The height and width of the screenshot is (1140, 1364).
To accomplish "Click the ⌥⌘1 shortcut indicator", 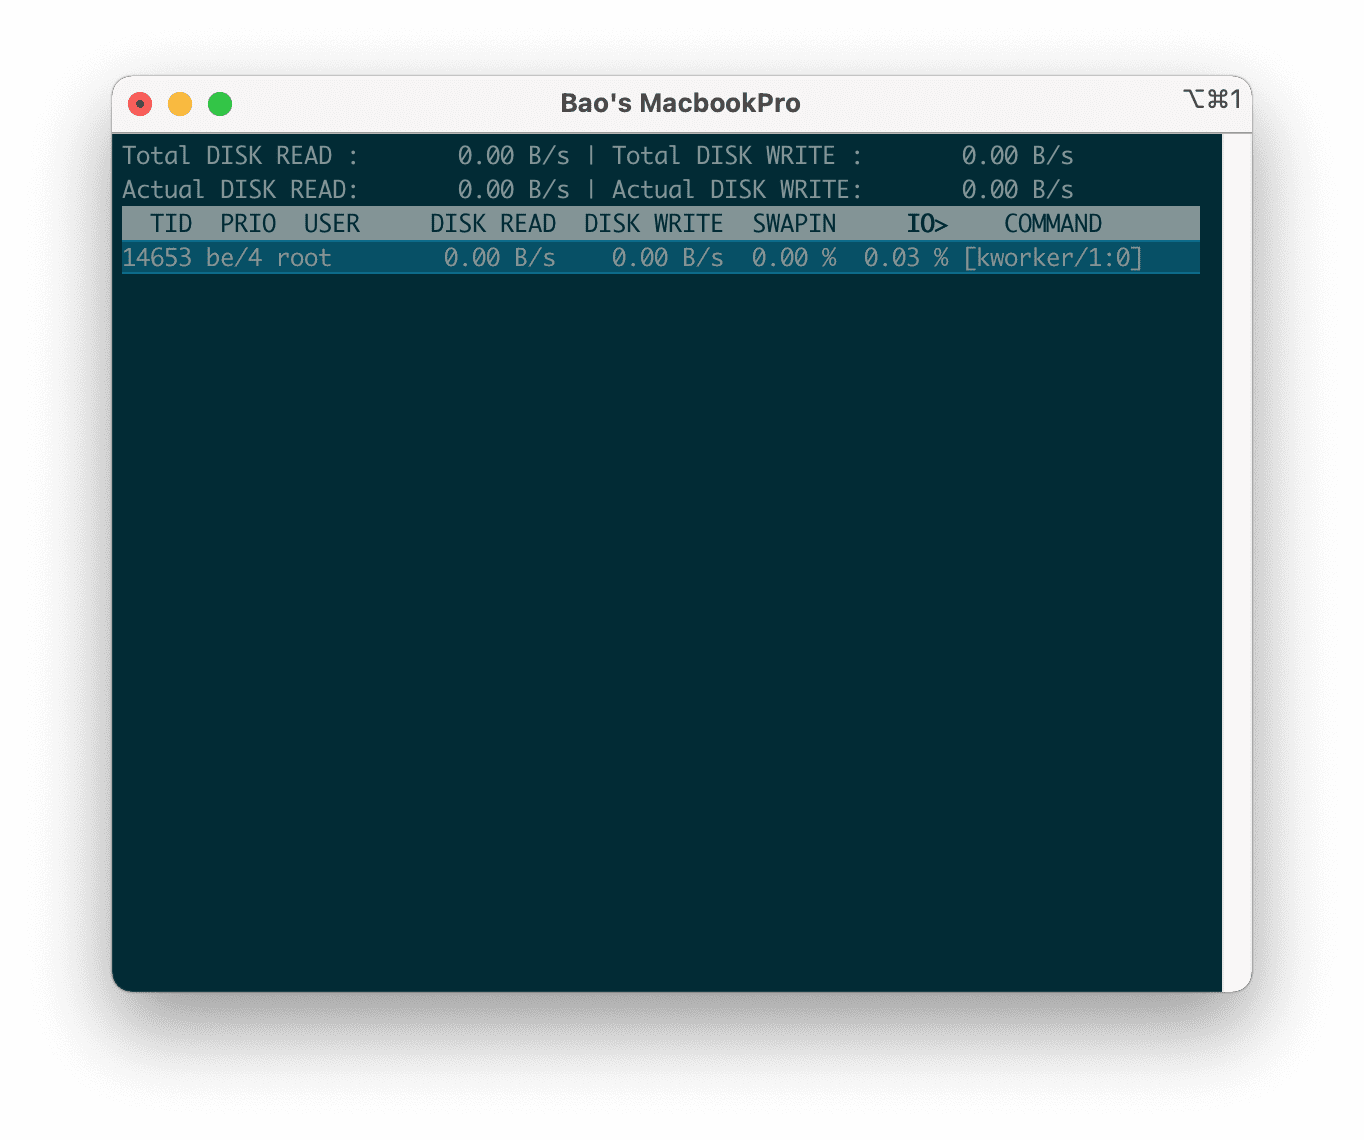I will pyautogui.click(x=1213, y=99).
